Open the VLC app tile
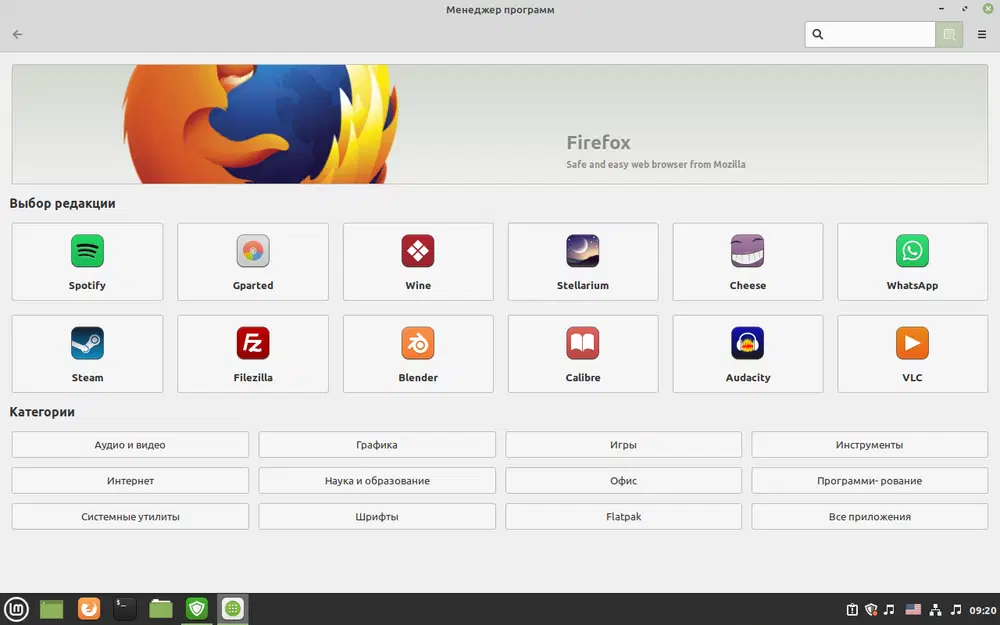 pos(912,354)
